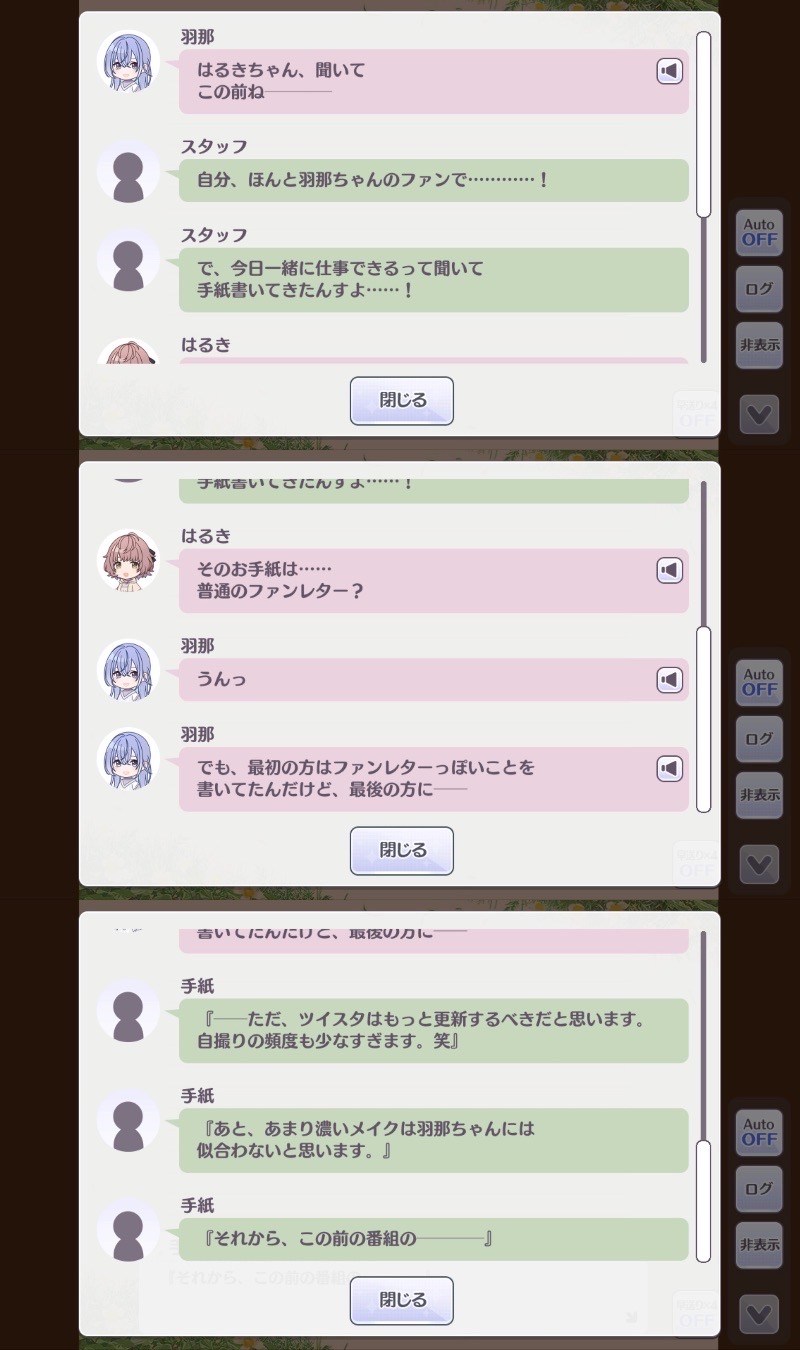Toggle Auto OFF in the bottom panel
The height and width of the screenshot is (1350, 800).
[x=759, y=1132]
